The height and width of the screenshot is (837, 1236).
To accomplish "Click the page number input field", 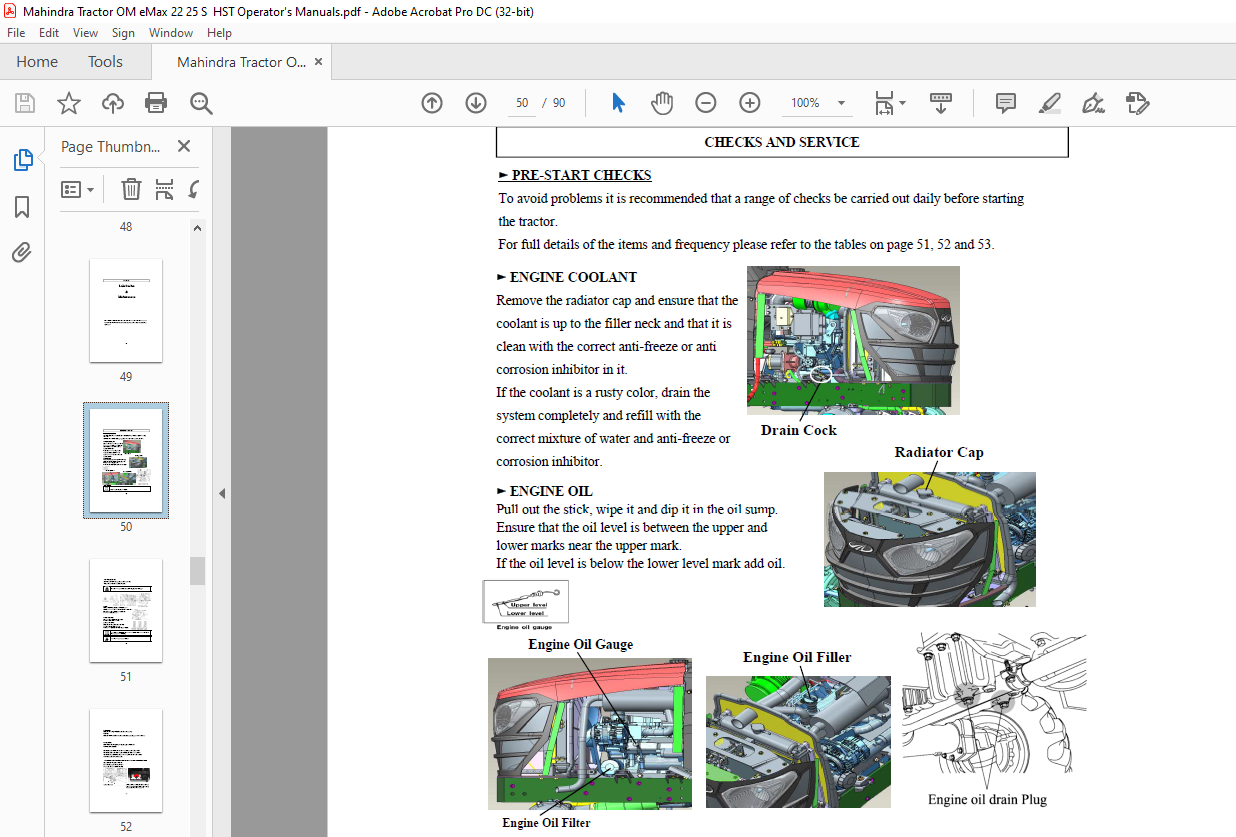I will [522, 103].
